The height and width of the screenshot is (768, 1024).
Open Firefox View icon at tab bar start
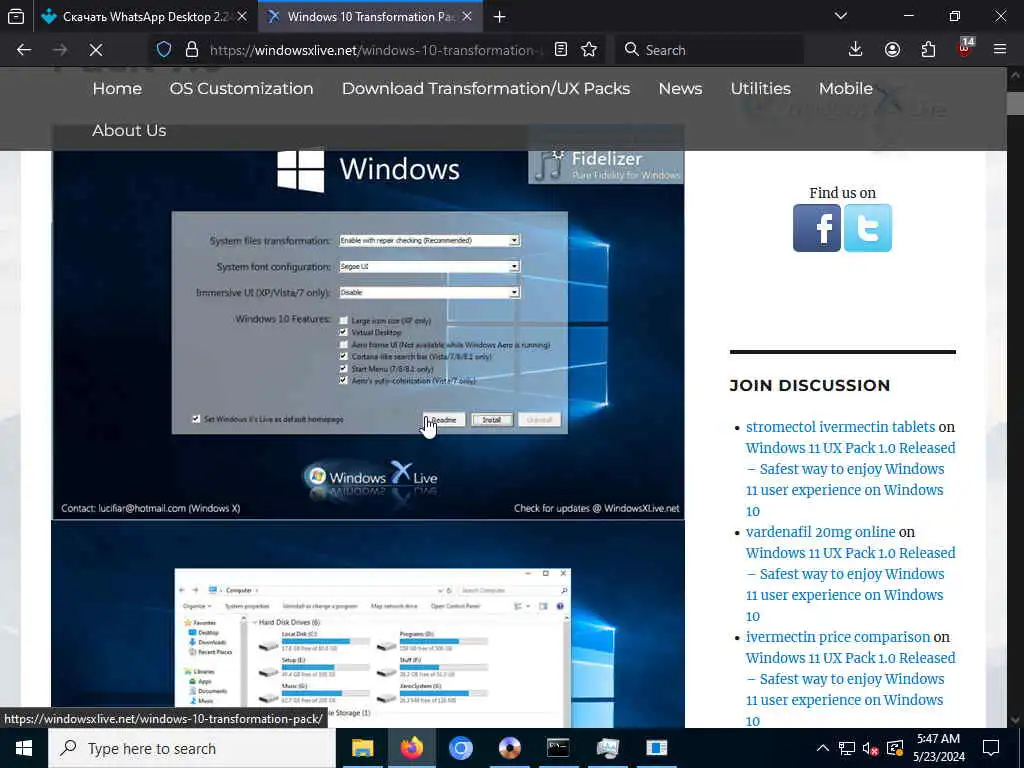tap(16, 17)
